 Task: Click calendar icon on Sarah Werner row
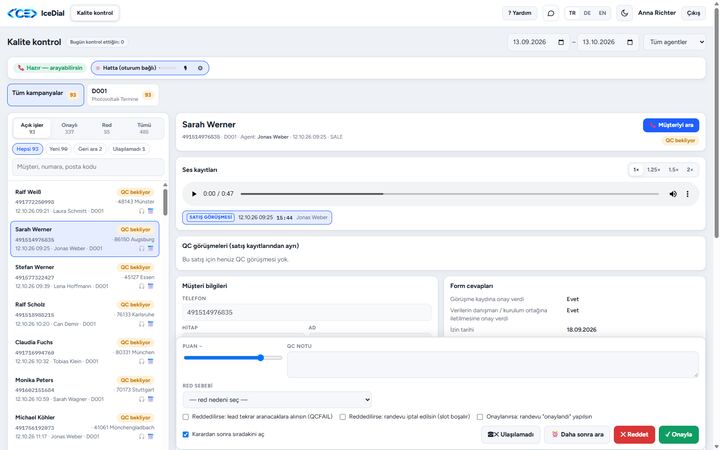[151, 248]
